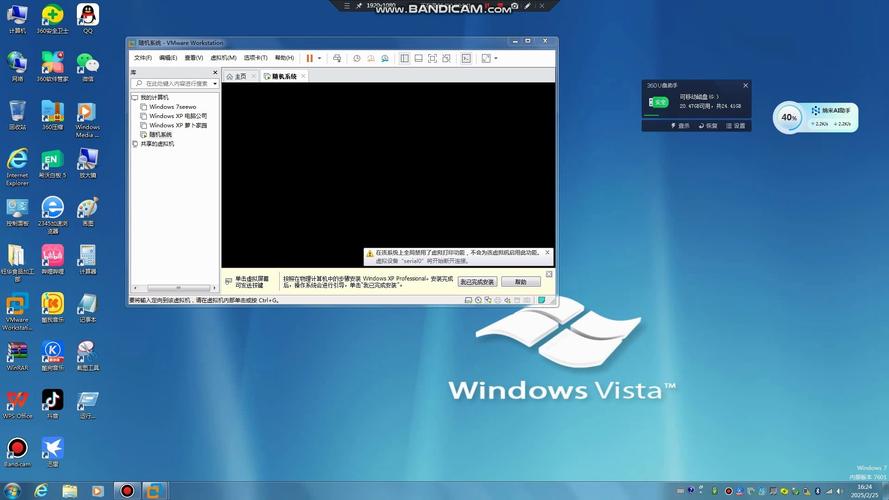Select Windows 7seewo in the library
The height and width of the screenshot is (500, 889).
(x=172, y=107)
